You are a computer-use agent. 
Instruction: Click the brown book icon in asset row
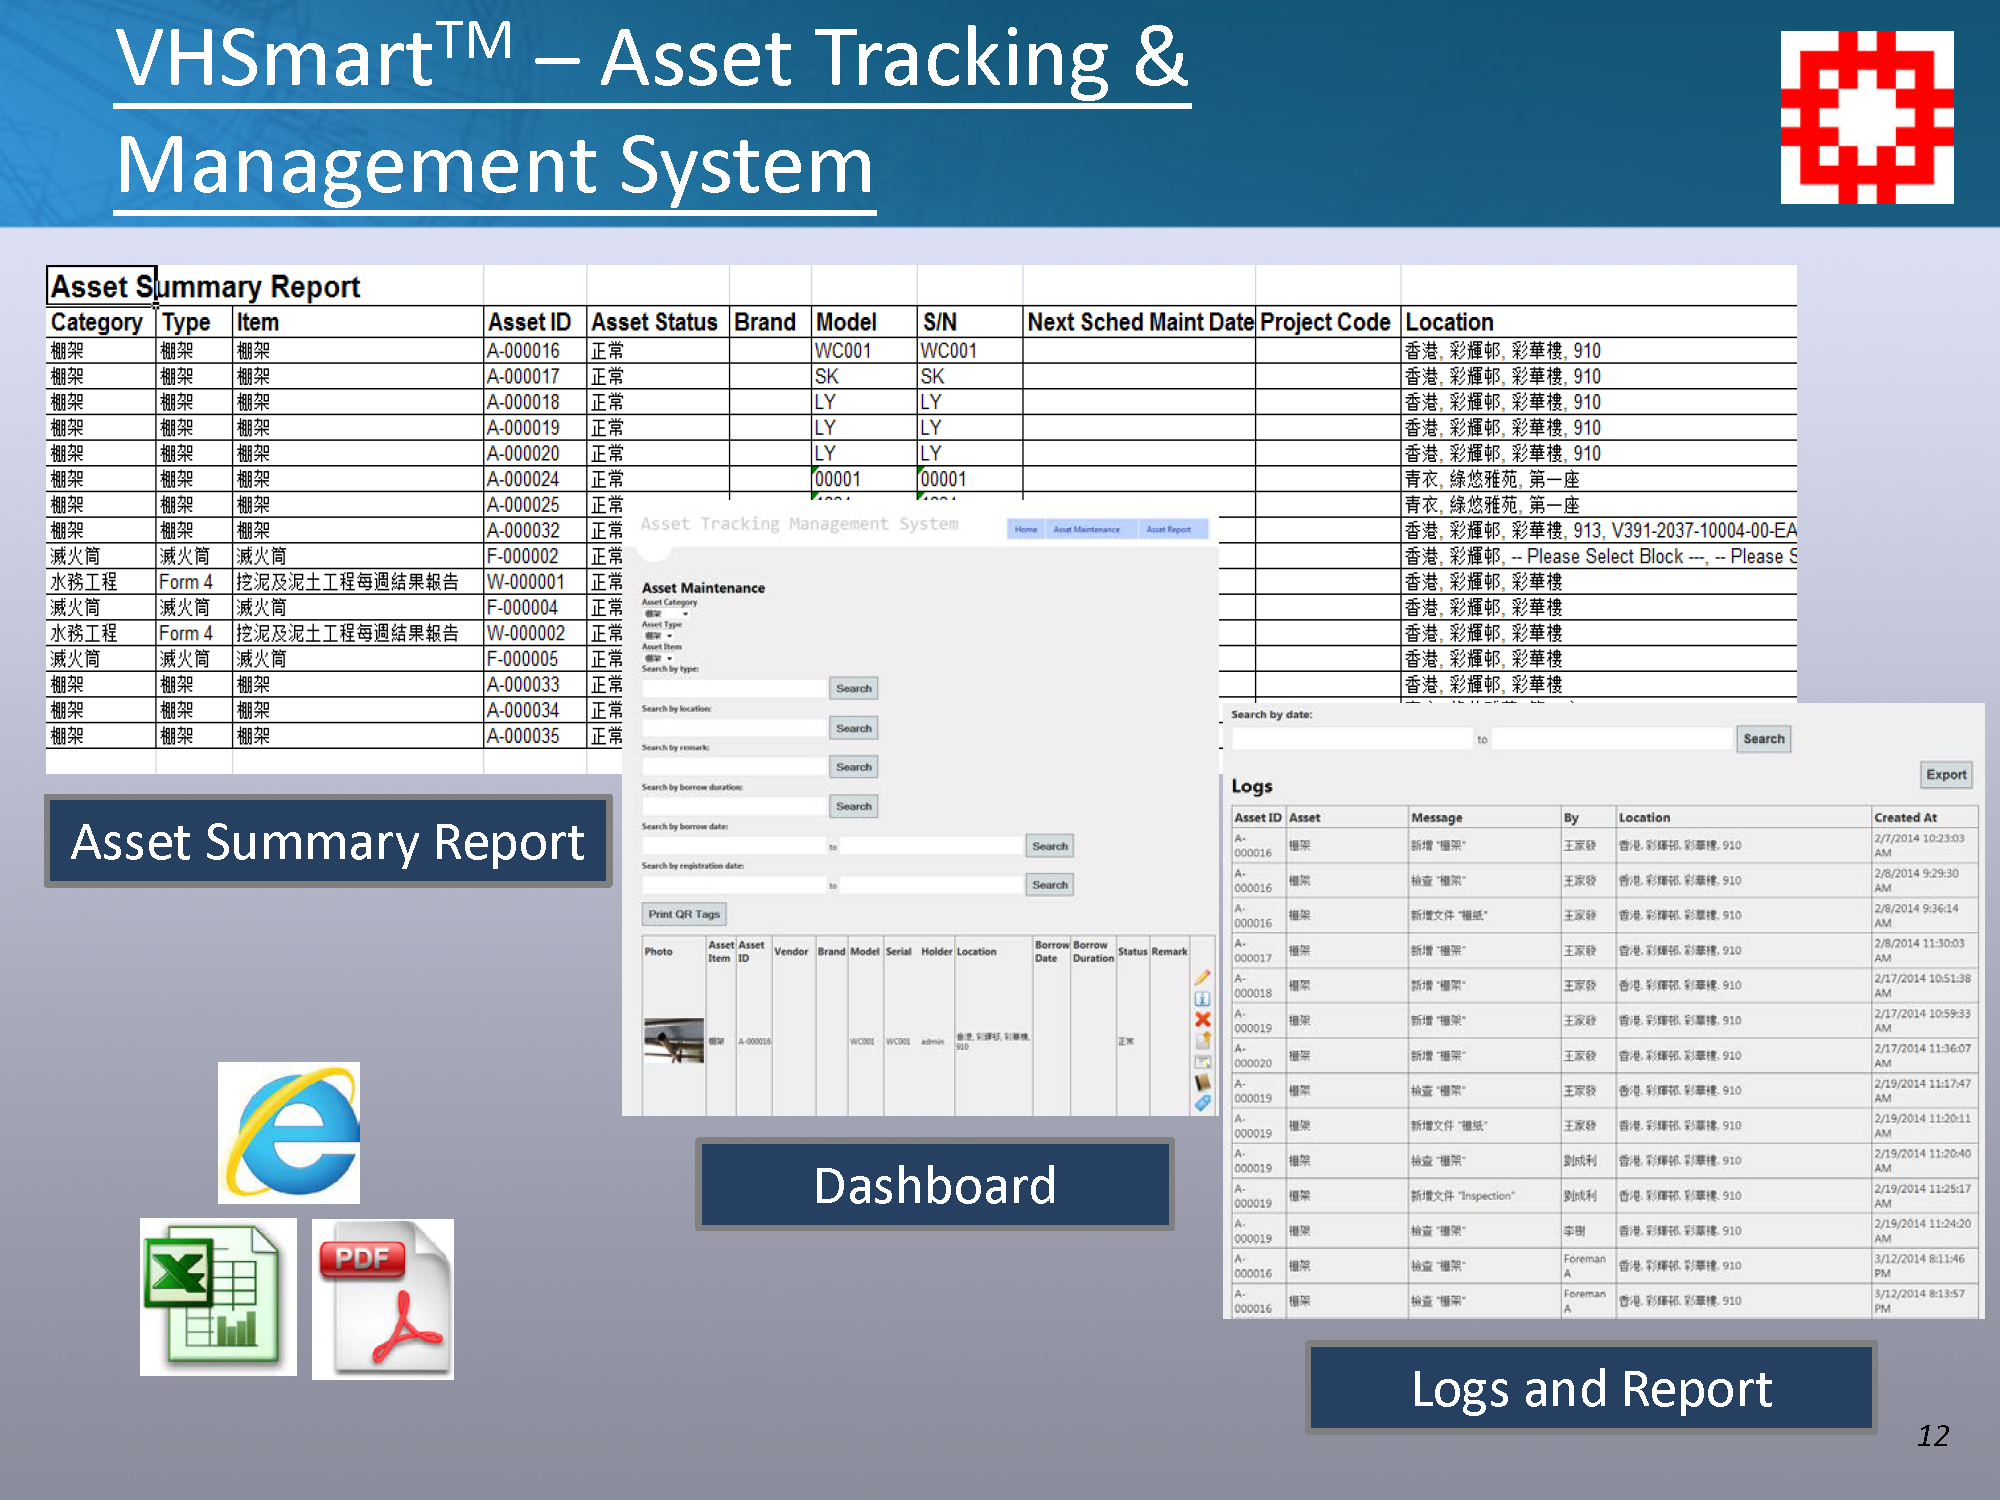[x=1203, y=1082]
